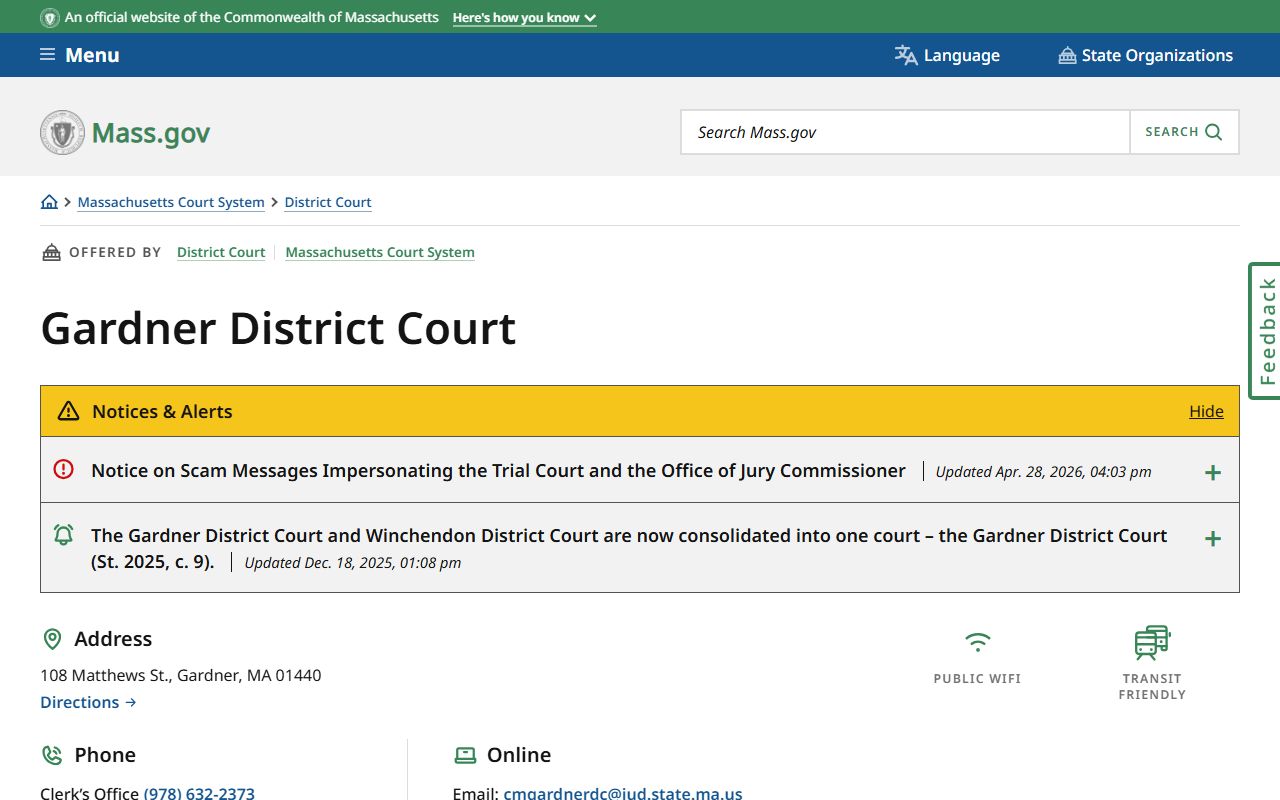This screenshot has height=800, width=1280.
Task: Click the Online laptop icon
Action: coord(465,755)
